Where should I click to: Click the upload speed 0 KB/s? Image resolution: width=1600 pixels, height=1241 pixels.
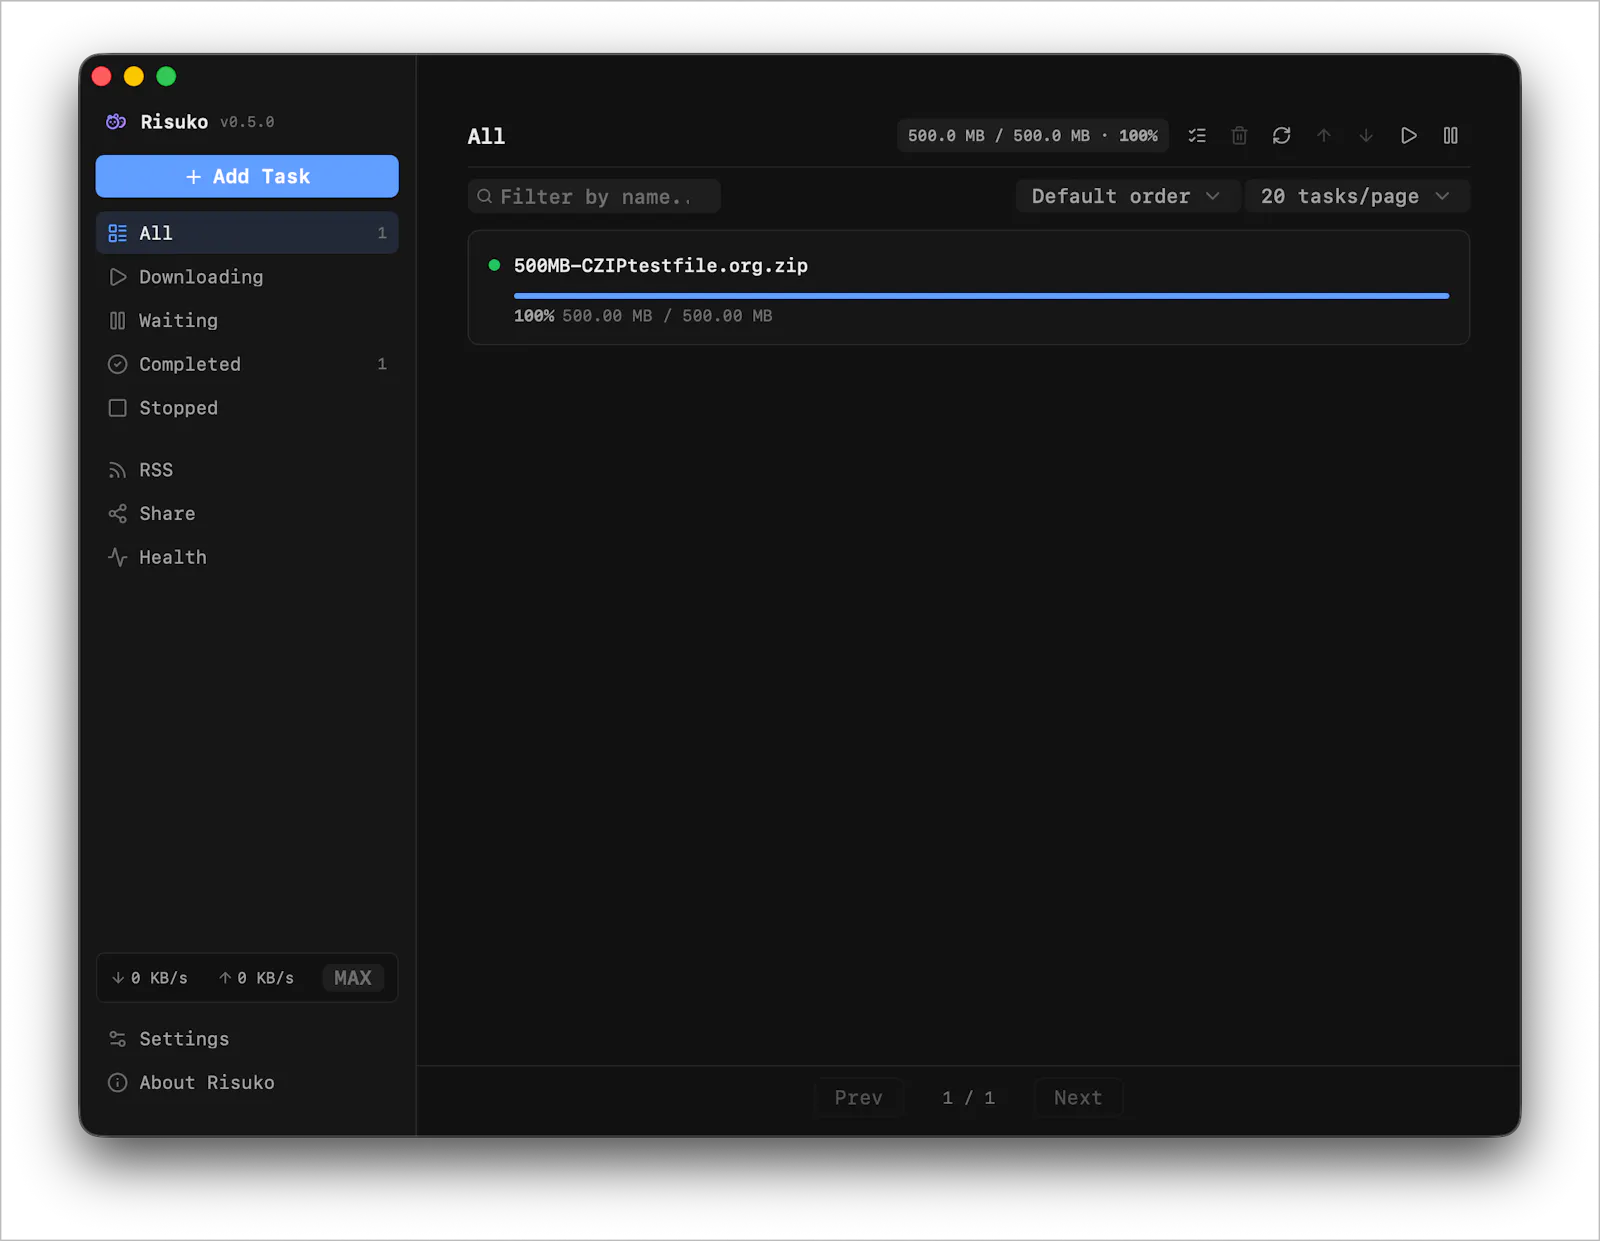[257, 978]
